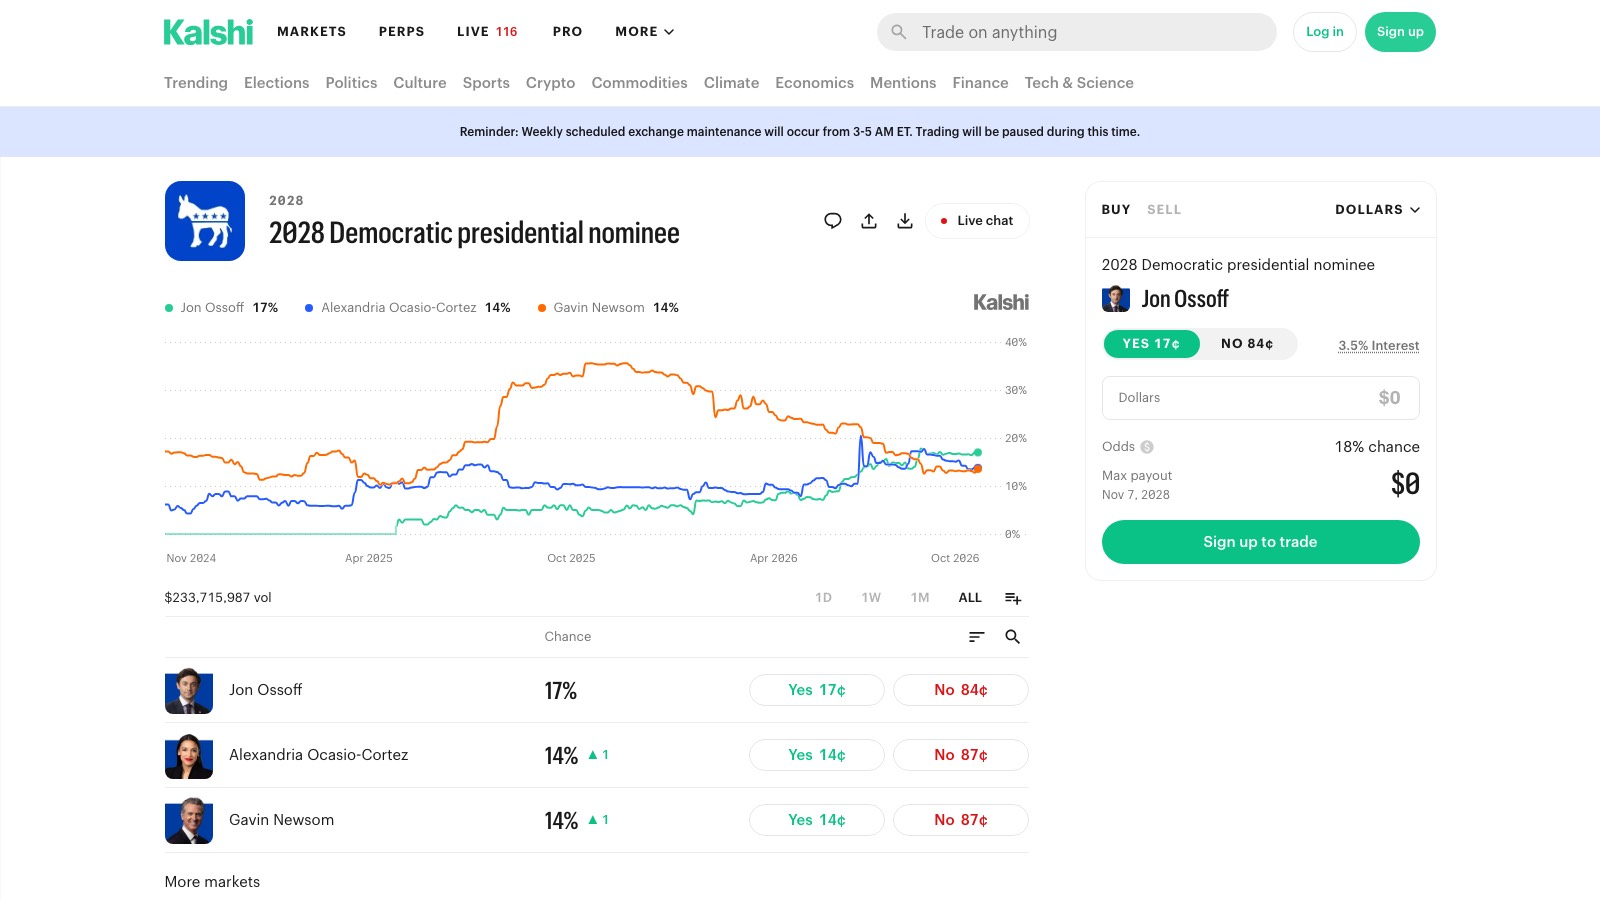Open the MARKETS menu

[x=311, y=32]
